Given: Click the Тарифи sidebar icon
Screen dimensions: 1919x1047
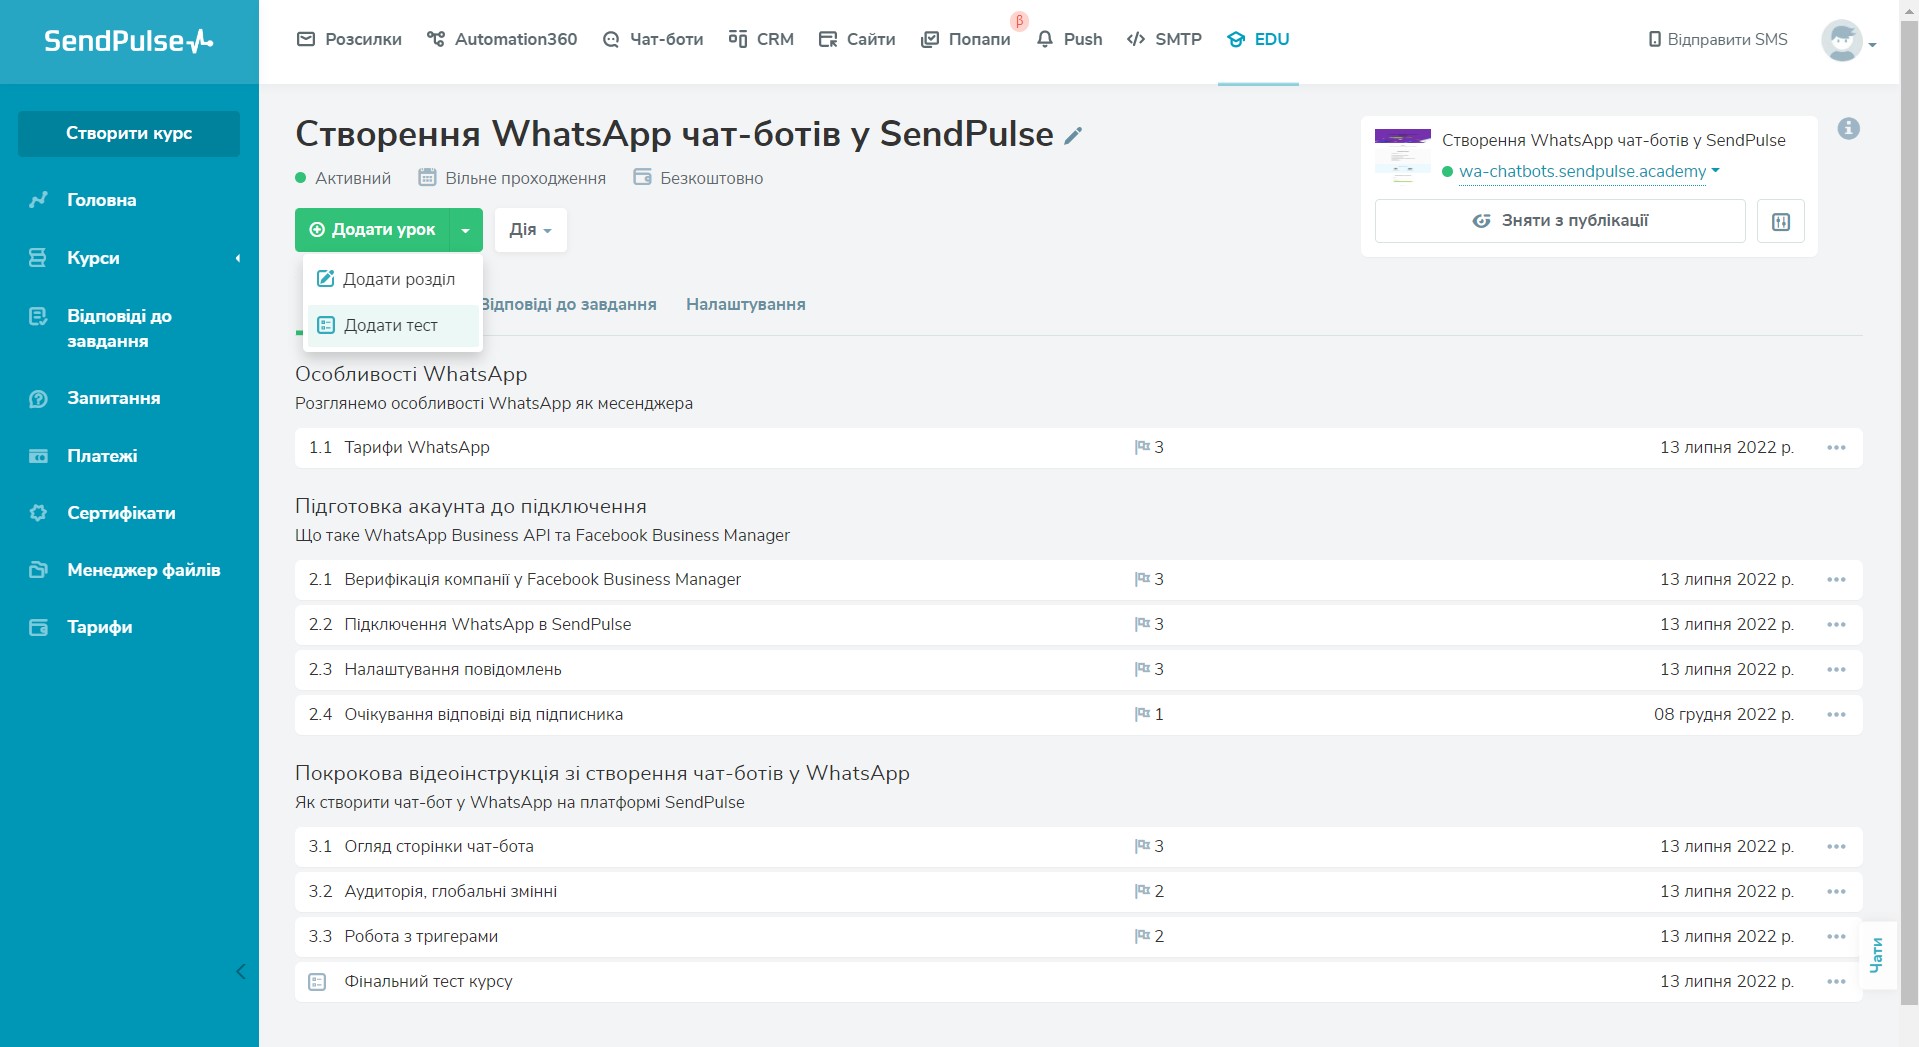Looking at the screenshot, I should pos(38,627).
